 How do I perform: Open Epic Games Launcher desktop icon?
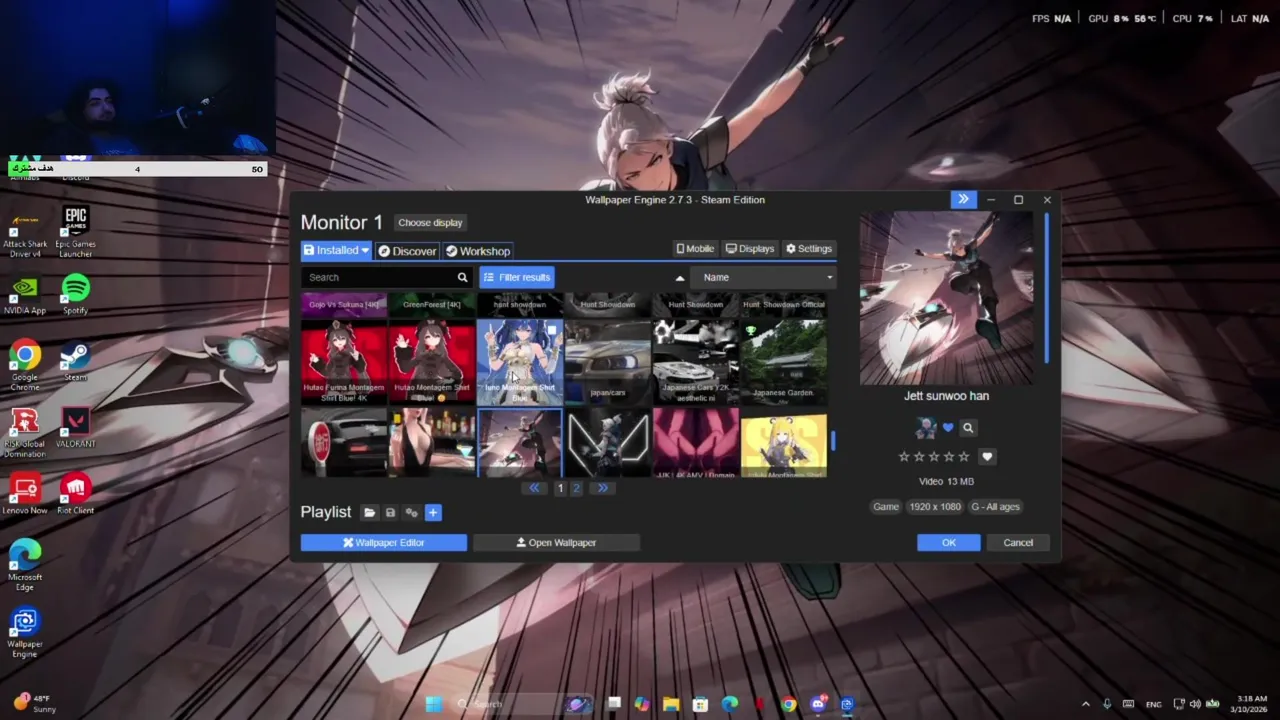76,232
